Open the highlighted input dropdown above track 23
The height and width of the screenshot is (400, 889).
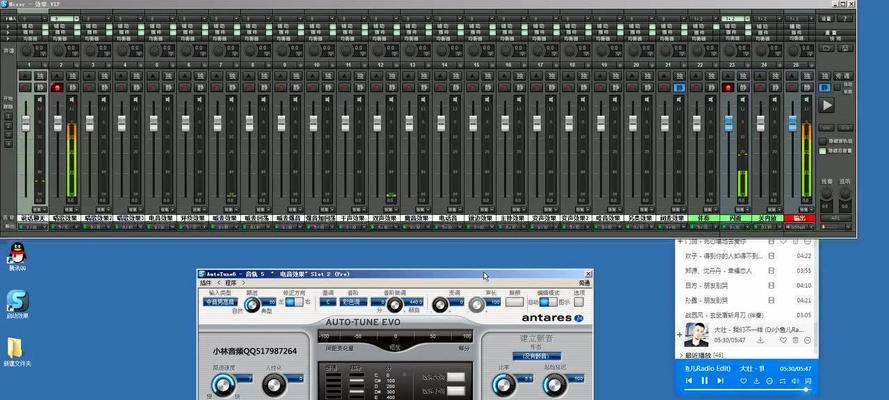[x=733, y=19]
